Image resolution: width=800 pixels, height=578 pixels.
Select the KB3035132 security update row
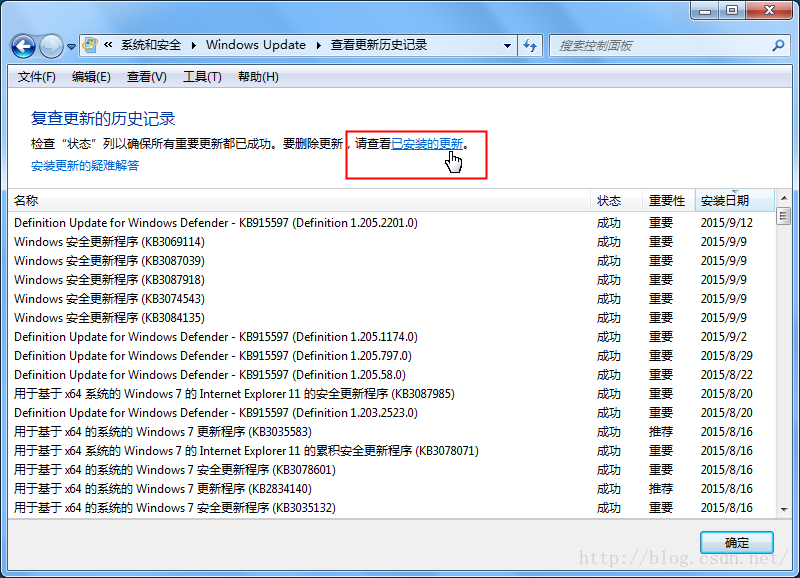392,508
